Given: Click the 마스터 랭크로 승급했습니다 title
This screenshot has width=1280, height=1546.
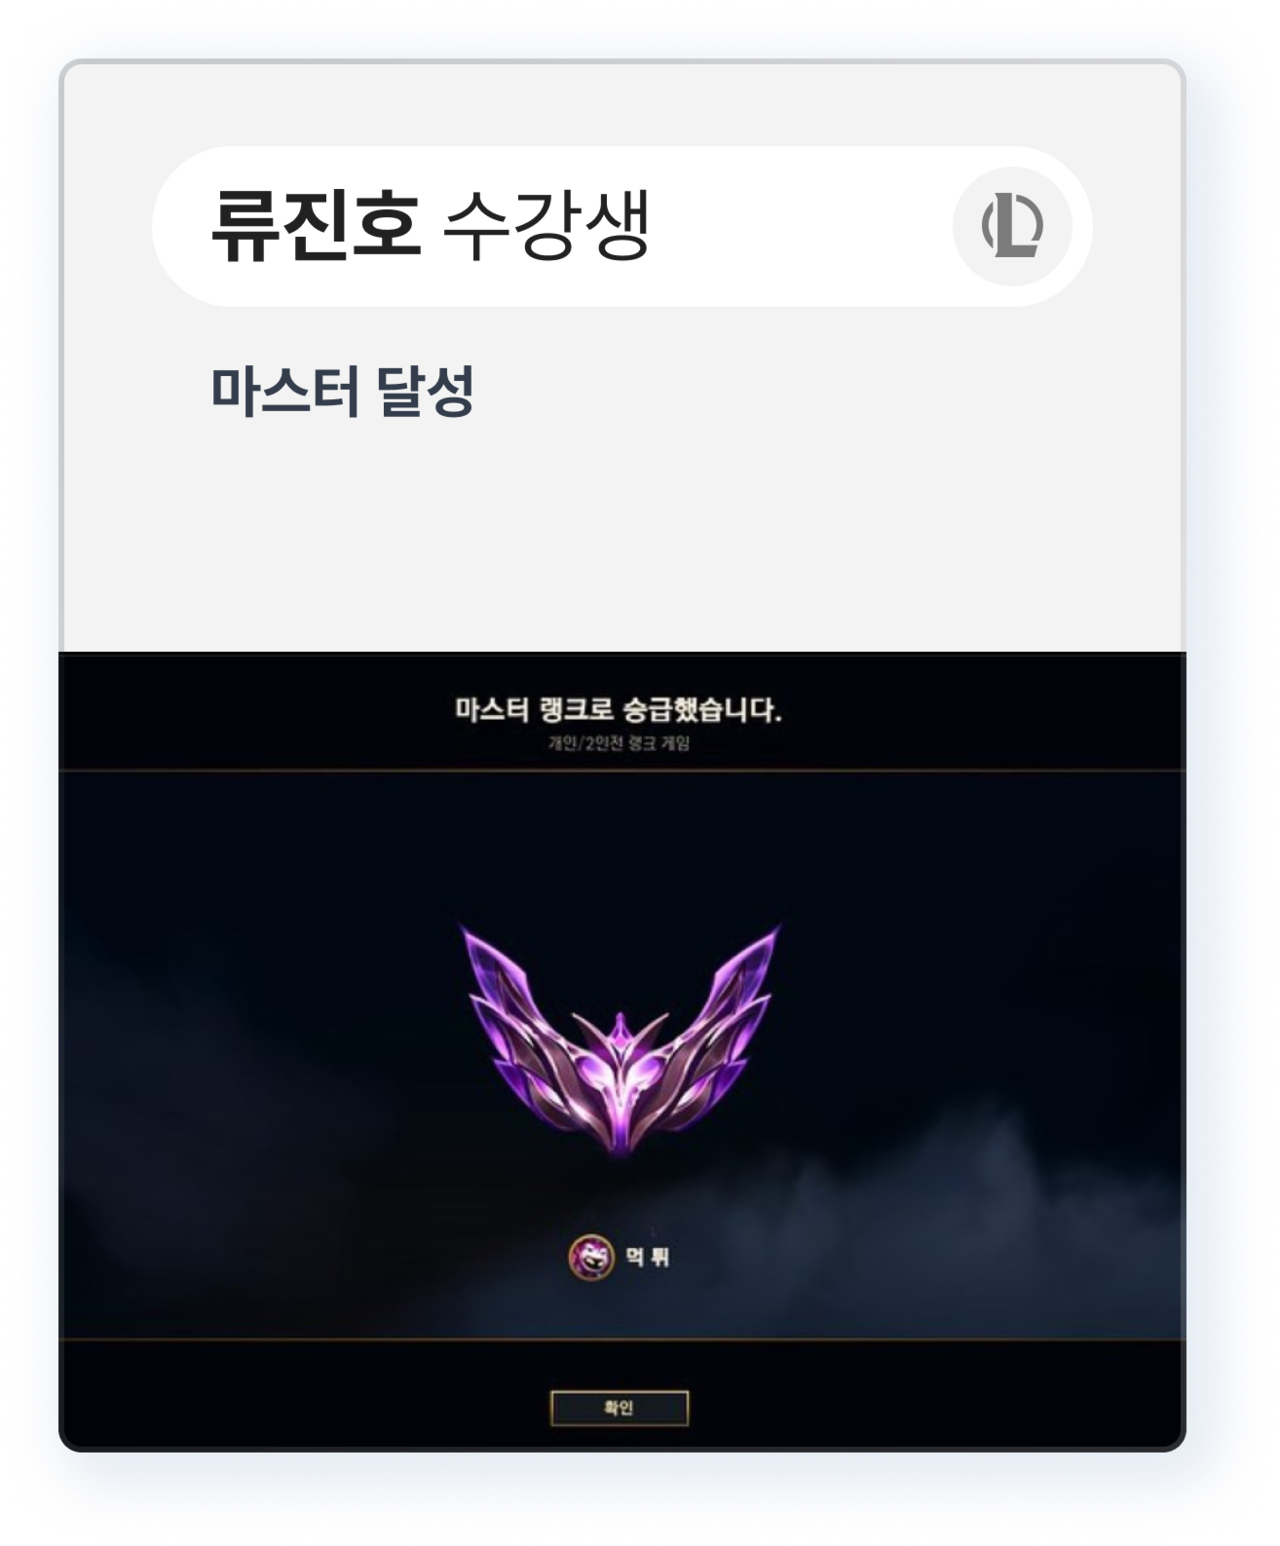Looking at the screenshot, I should (618, 711).
